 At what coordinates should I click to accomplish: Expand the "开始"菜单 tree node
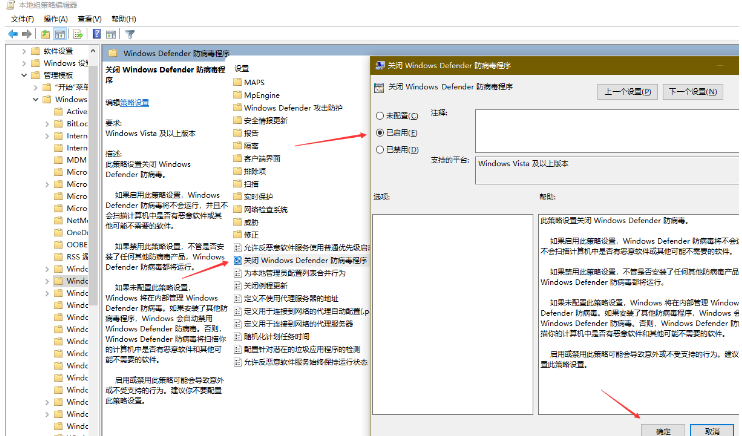[x=35, y=88]
